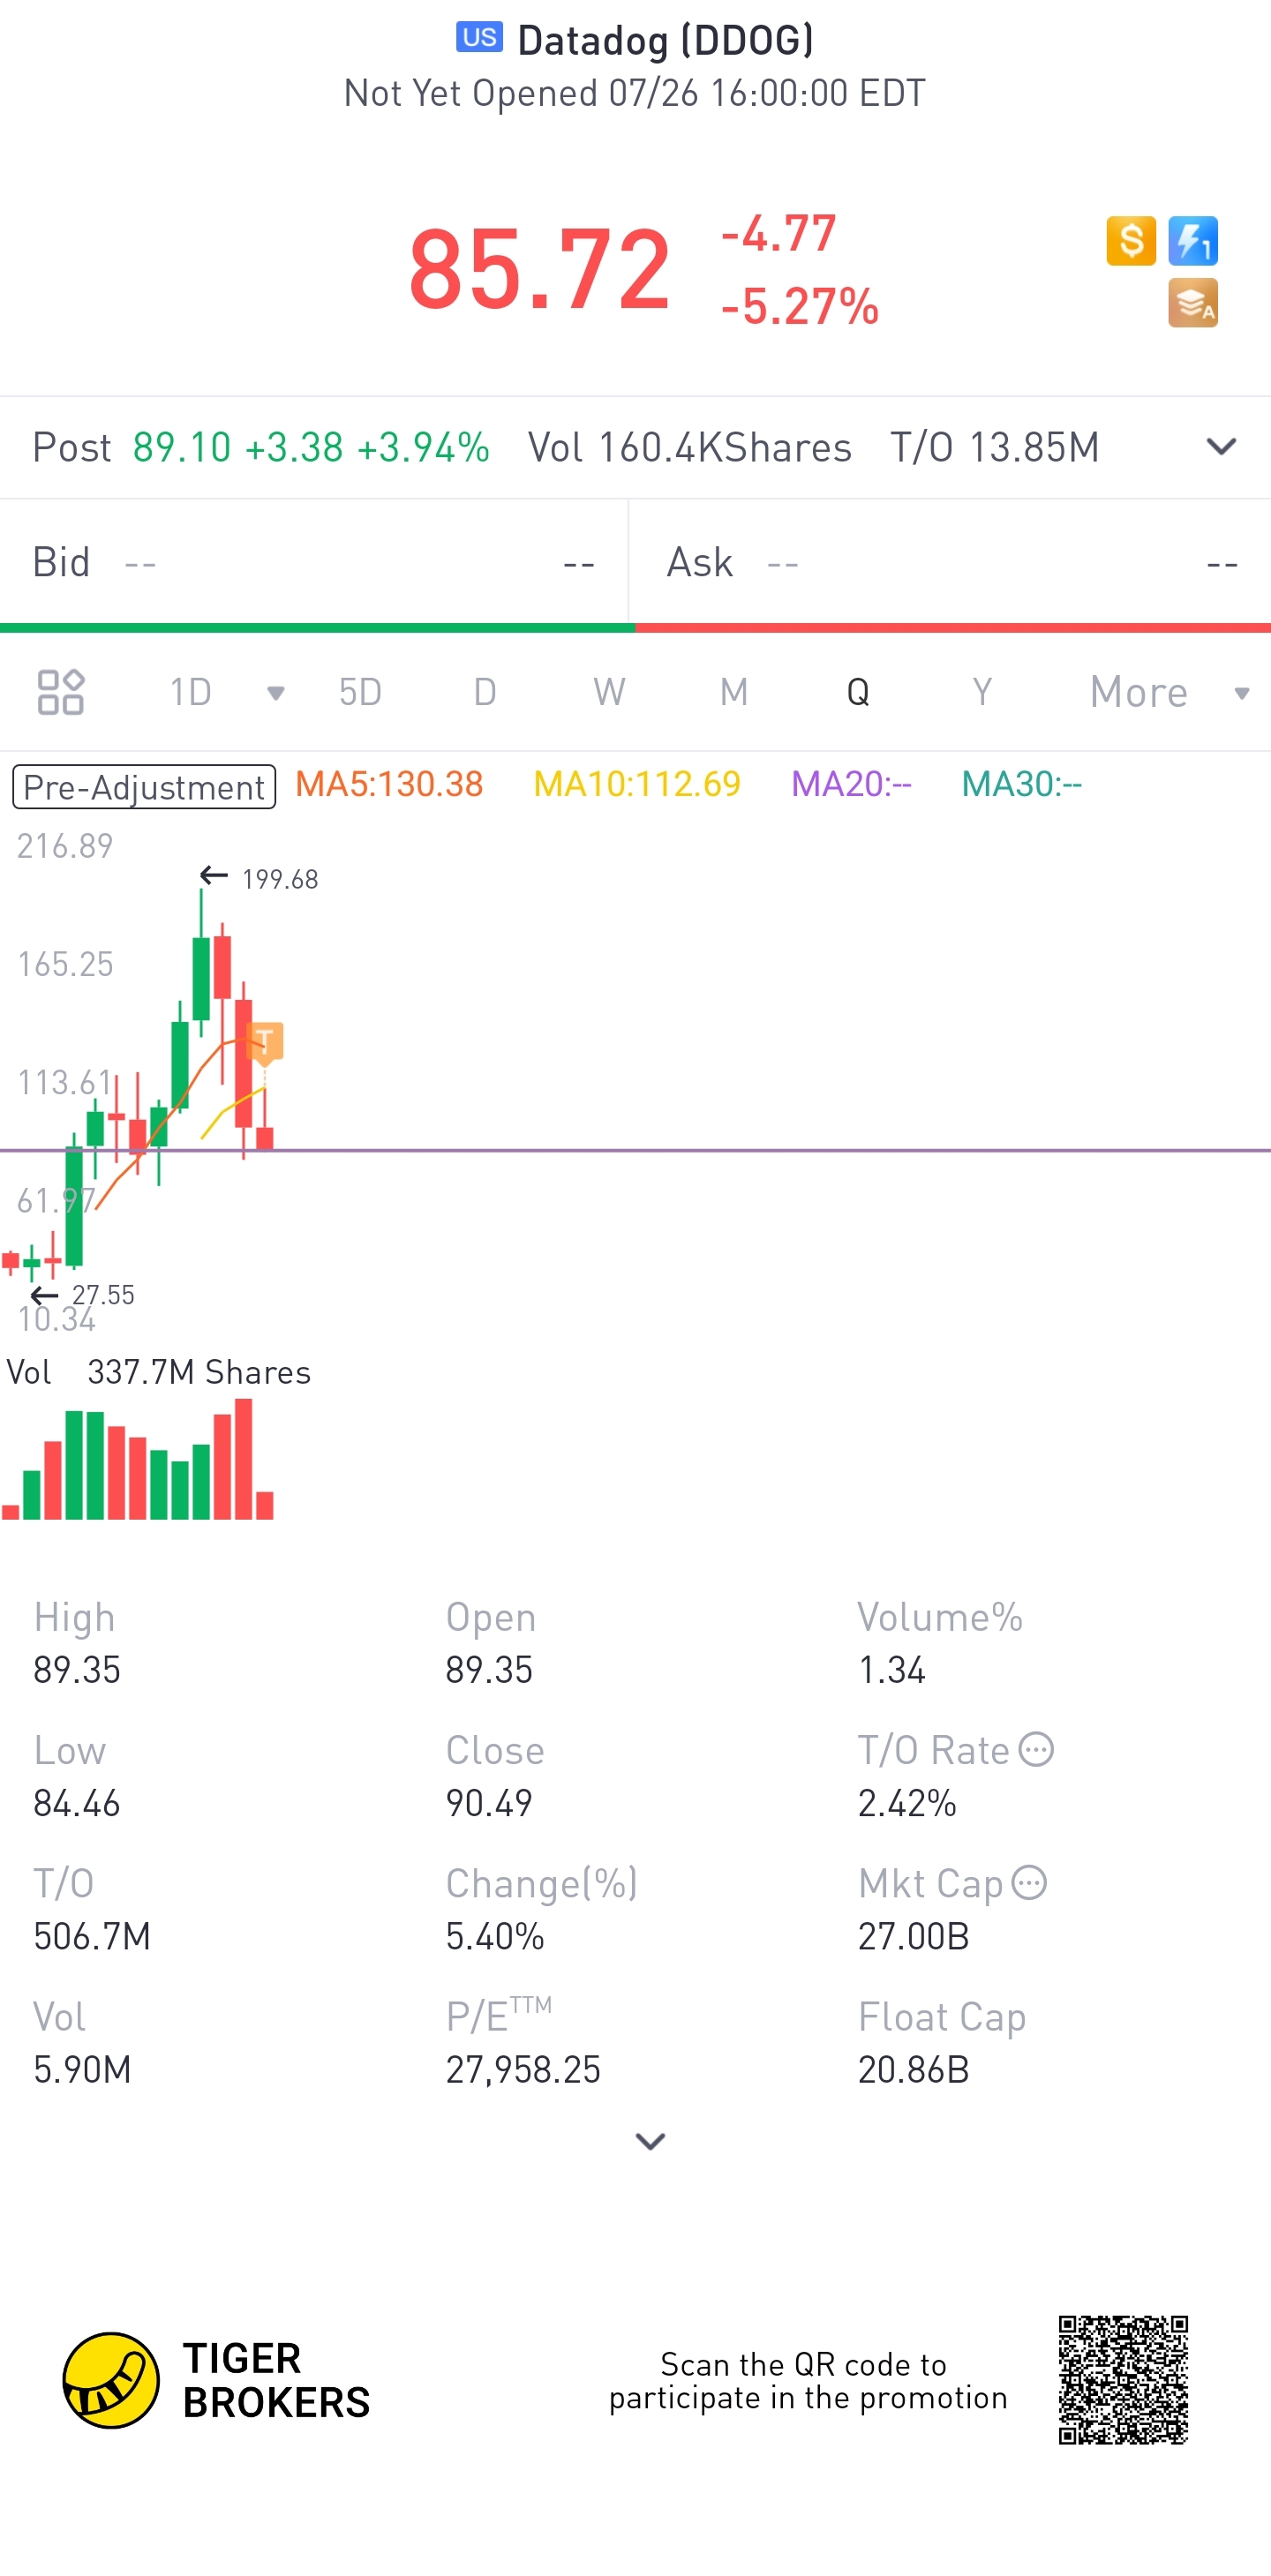Viewport: 1271px width, 2576px height.
Task: Open the 1D timeframe dropdown arrow
Action: (275, 693)
